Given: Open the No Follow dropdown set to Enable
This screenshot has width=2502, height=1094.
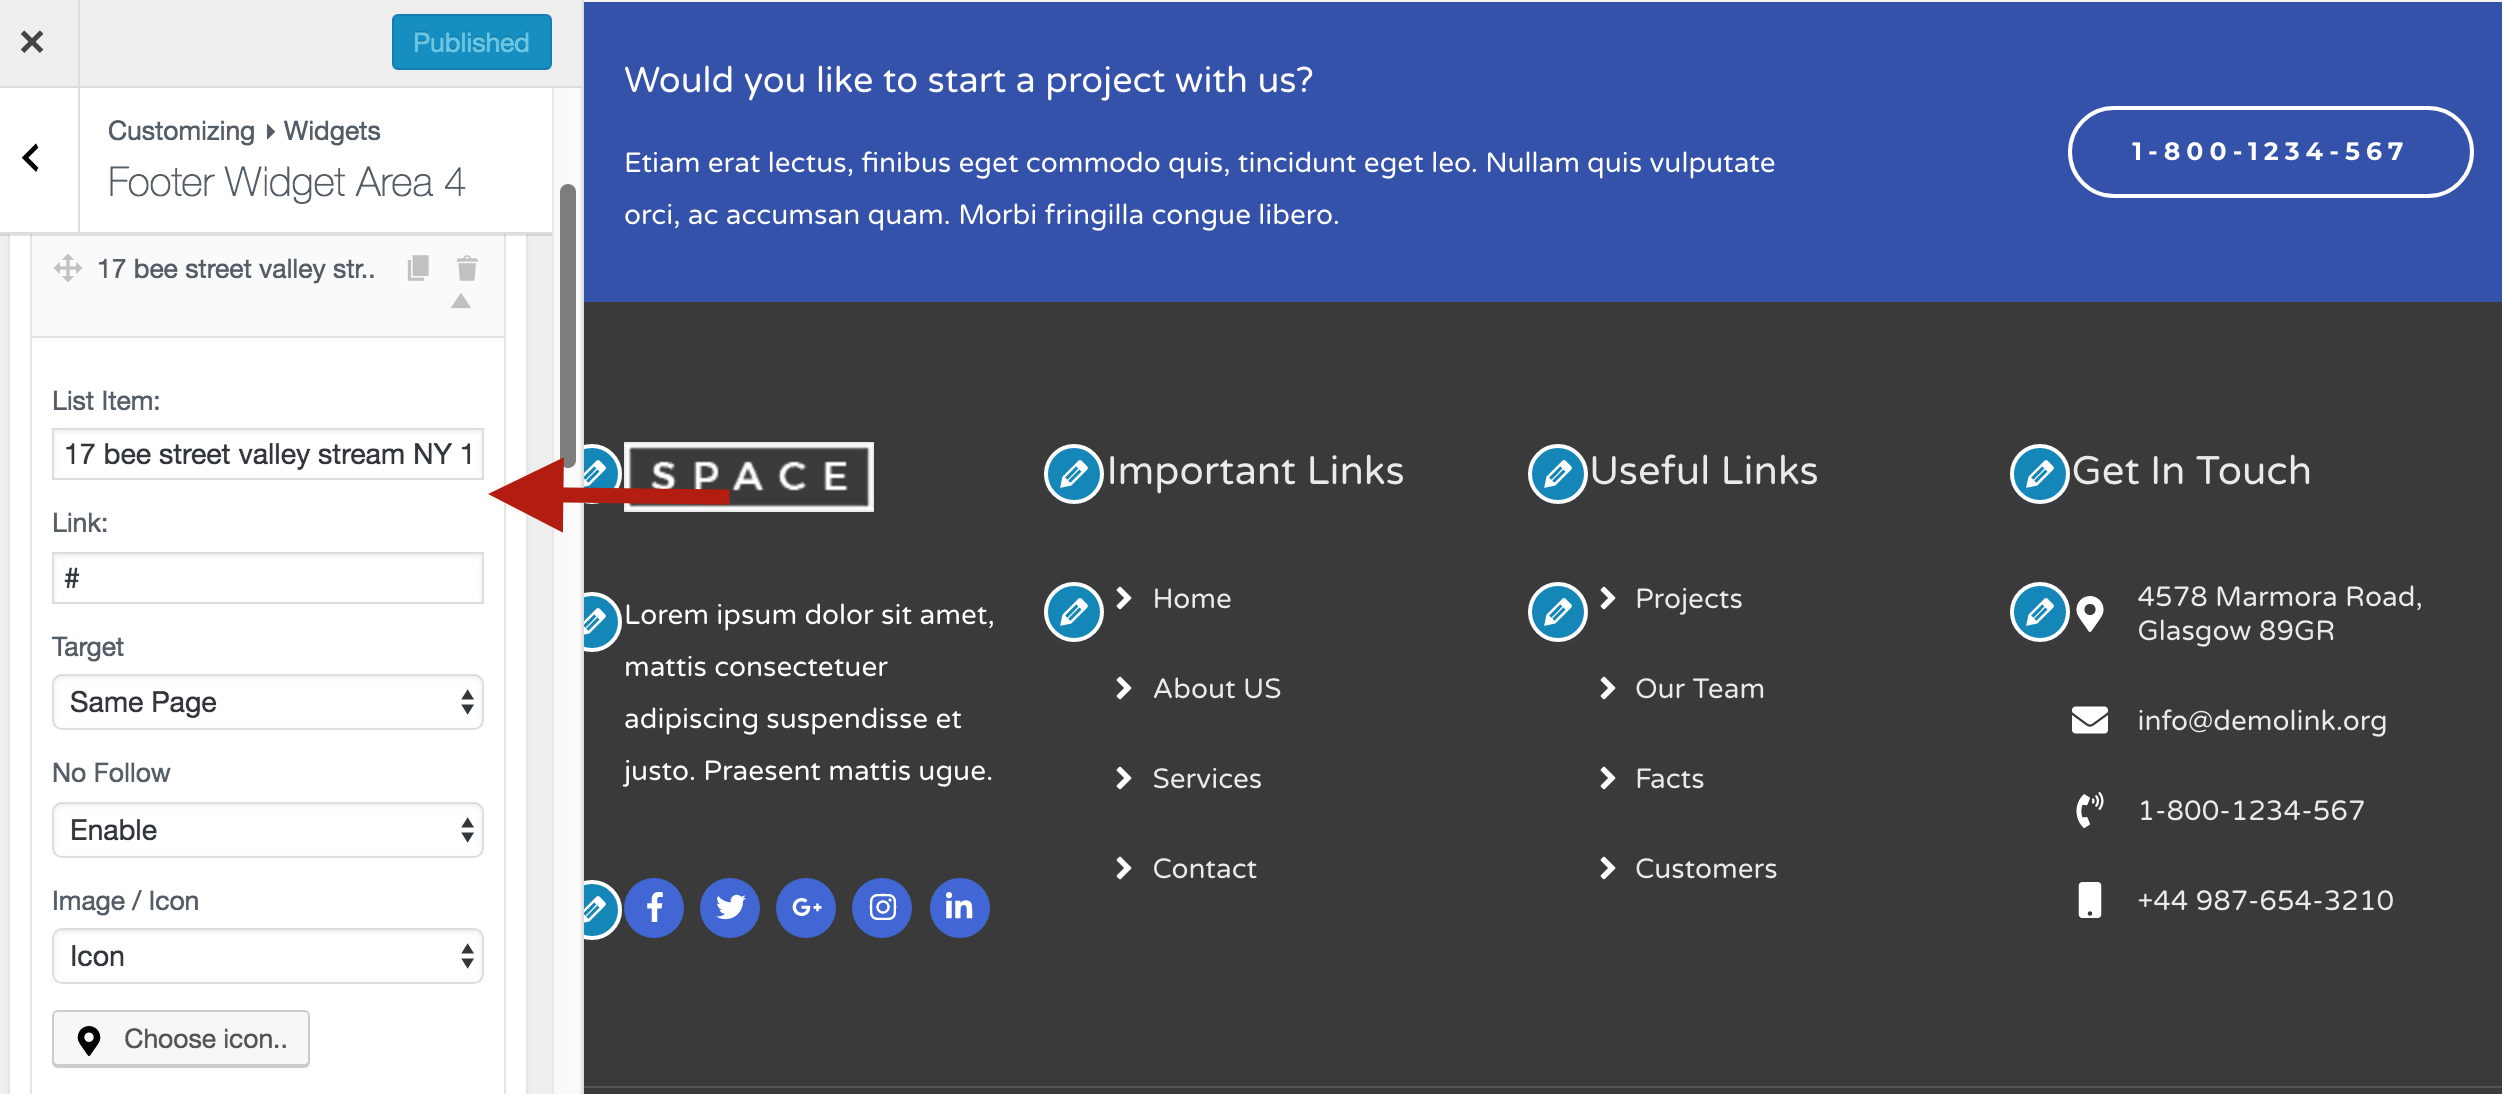Looking at the screenshot, I should tap(268, 830).
